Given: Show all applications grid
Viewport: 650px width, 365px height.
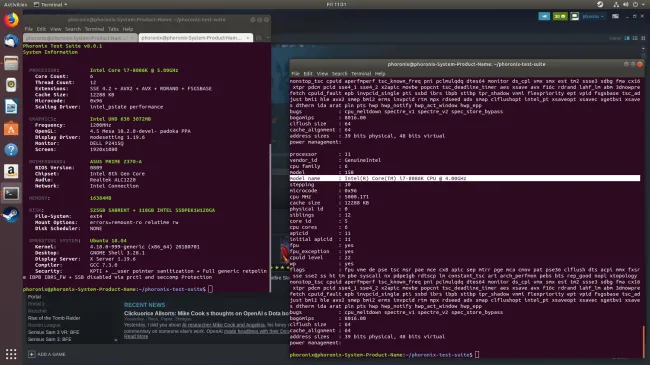Looking at the screenshot, I should [11, 354].
